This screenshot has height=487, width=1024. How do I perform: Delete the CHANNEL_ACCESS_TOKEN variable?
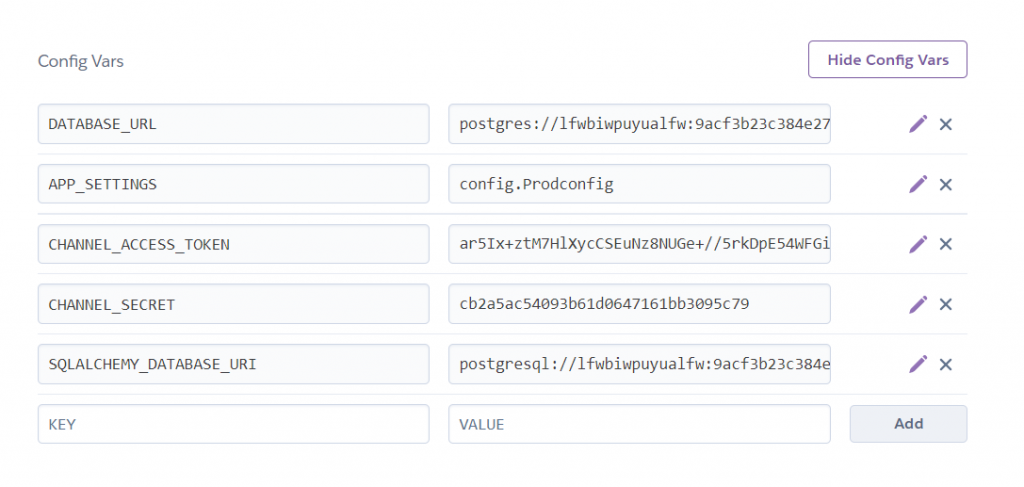946,244
